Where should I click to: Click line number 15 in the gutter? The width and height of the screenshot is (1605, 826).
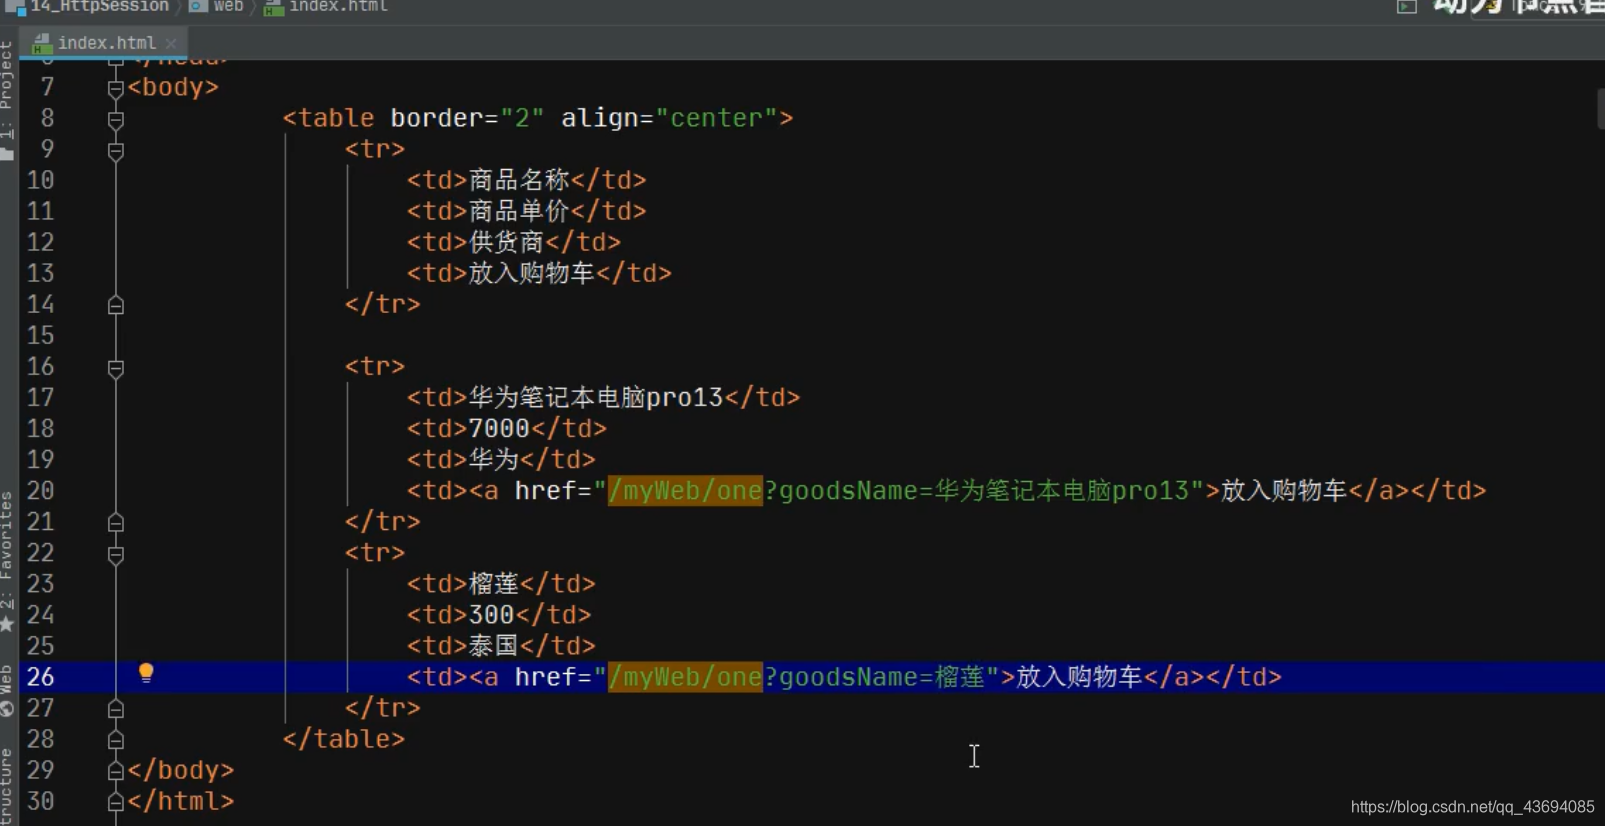40,335
